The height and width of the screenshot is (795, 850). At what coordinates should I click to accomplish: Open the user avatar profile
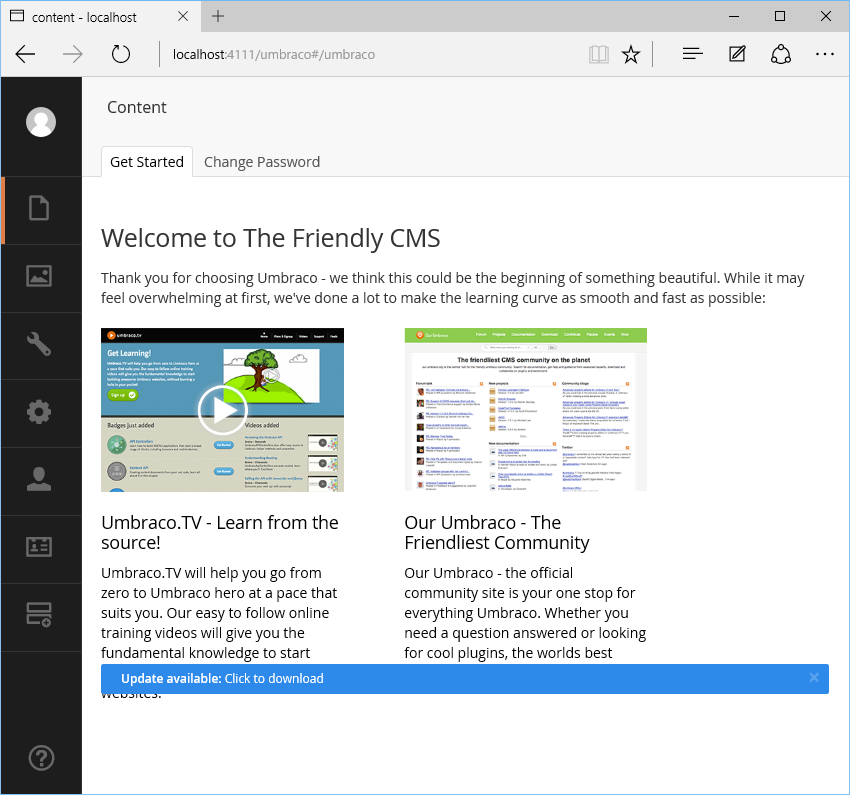(x=41, y=122)
